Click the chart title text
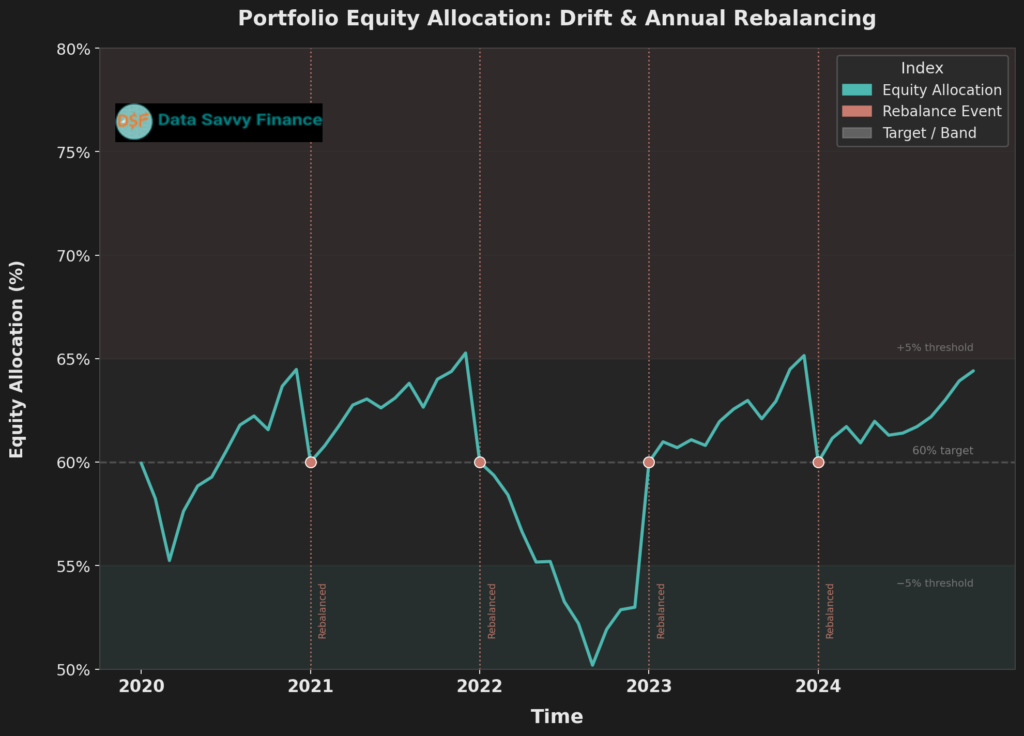1024x736 pixels. (556, 19)
